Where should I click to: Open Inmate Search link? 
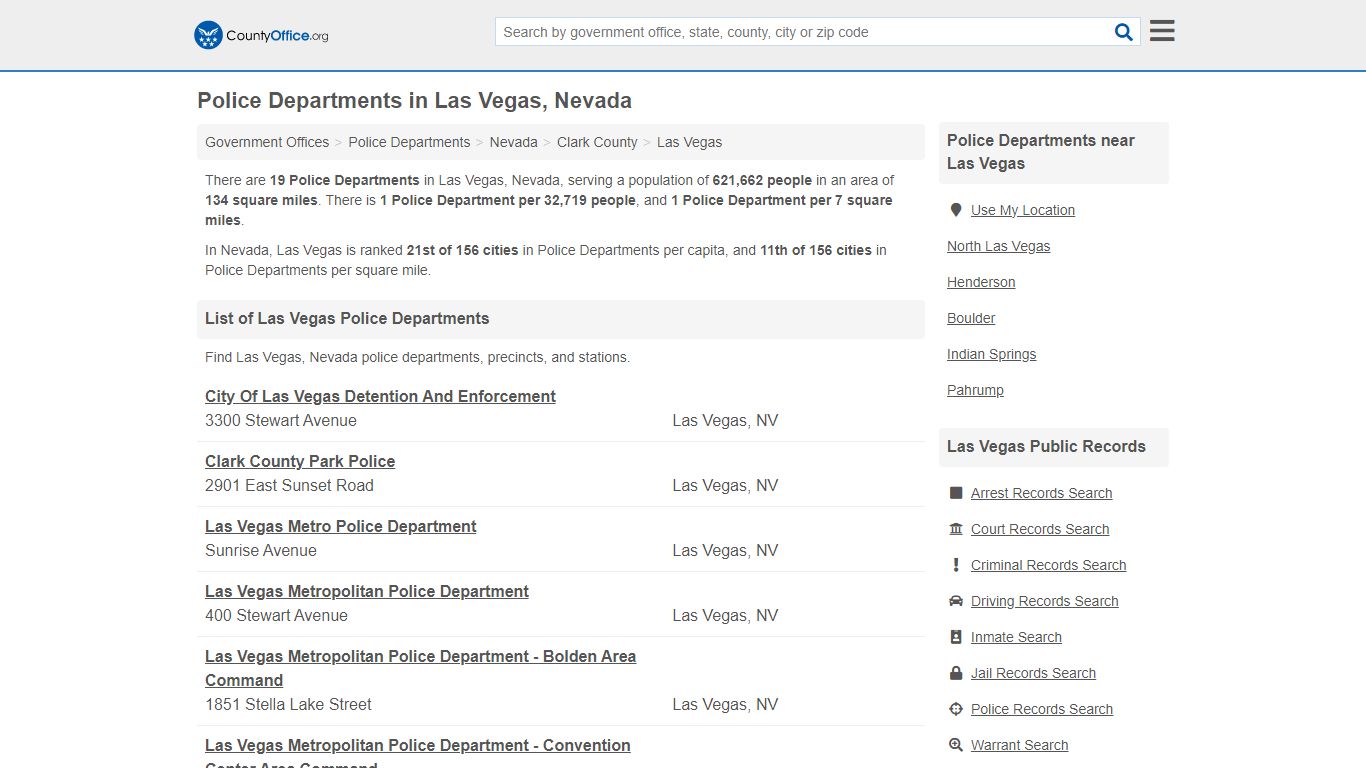(1016, 637)
